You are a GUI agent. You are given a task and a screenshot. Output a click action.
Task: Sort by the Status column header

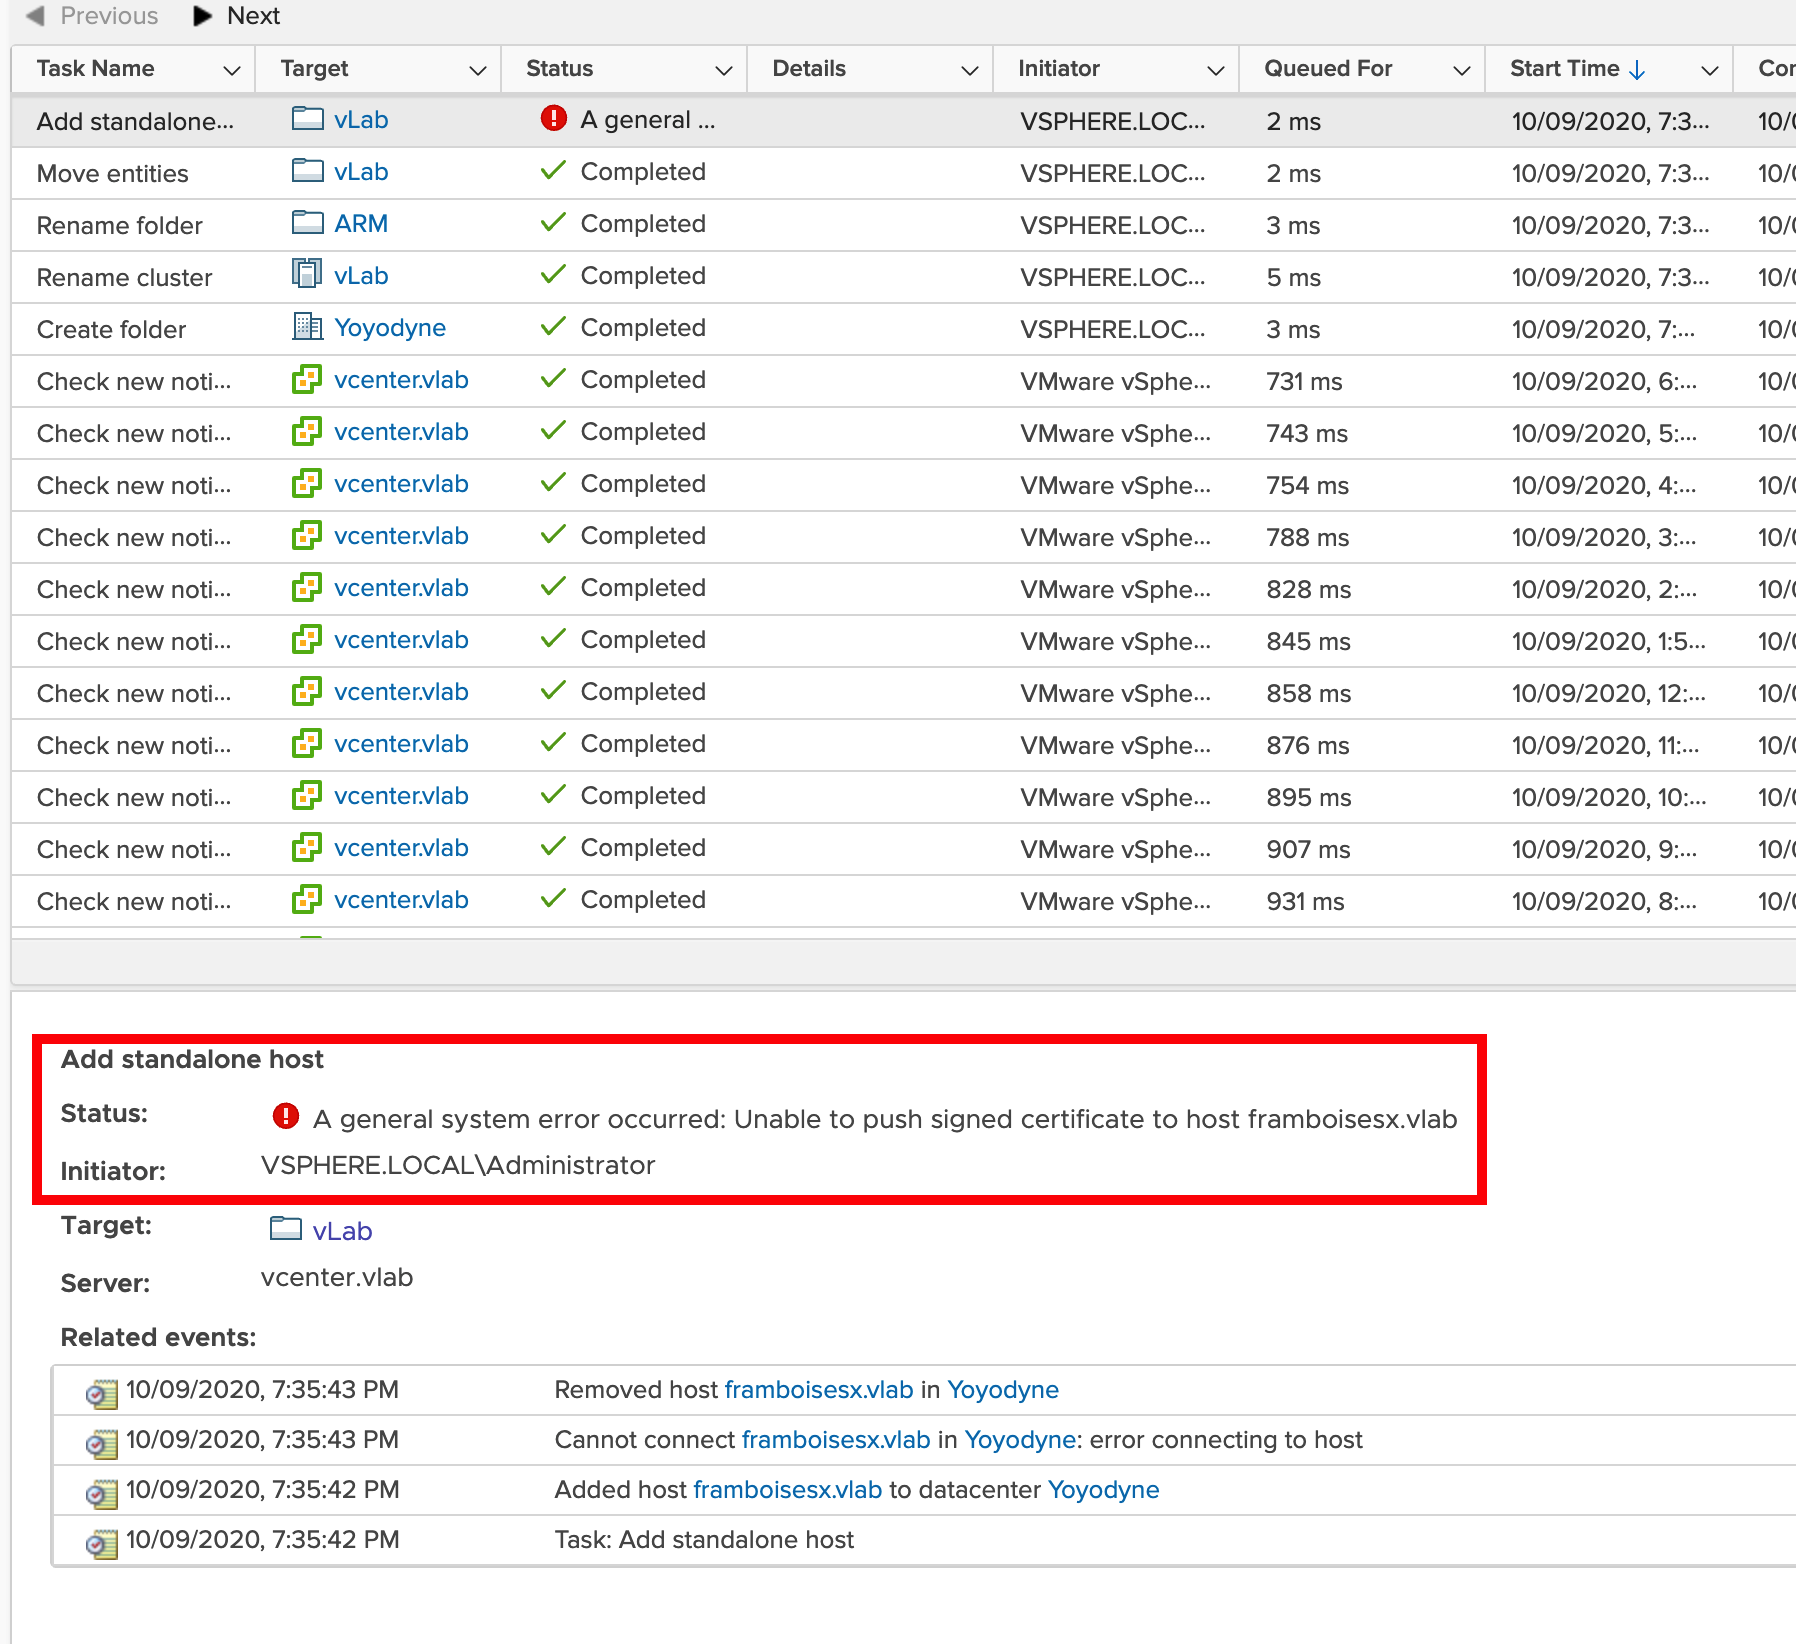click(x=559, y=68)
